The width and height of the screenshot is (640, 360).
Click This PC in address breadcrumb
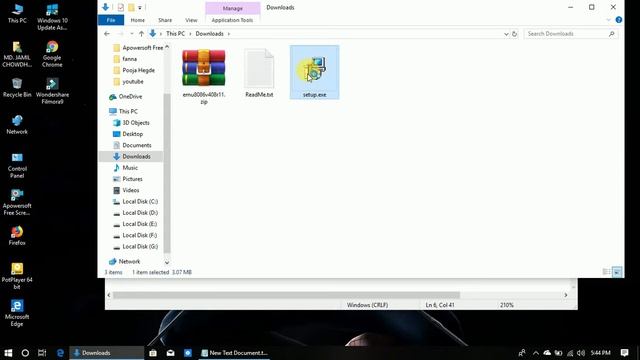(176, 34)
